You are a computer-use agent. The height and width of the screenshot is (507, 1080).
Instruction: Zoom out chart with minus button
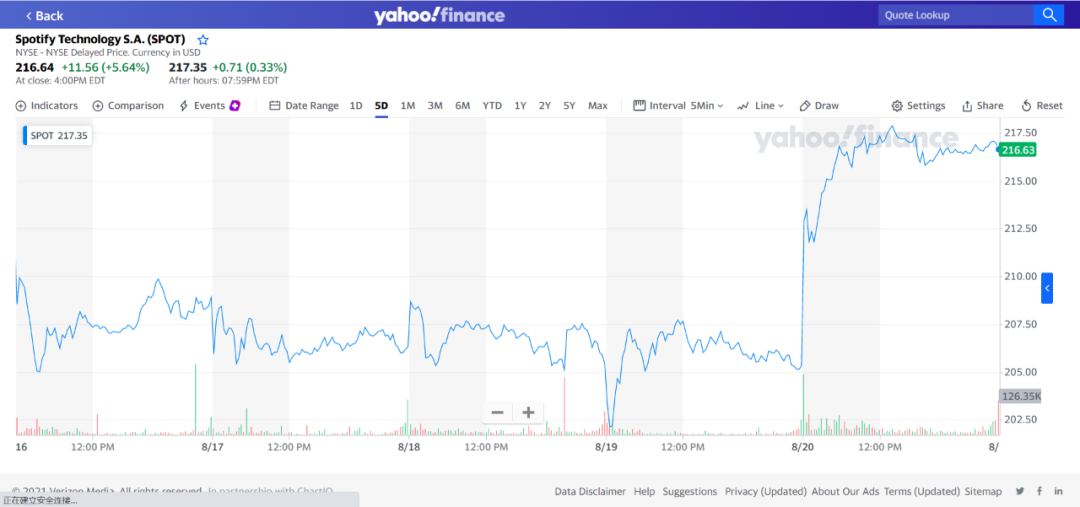tap(497, 412)
